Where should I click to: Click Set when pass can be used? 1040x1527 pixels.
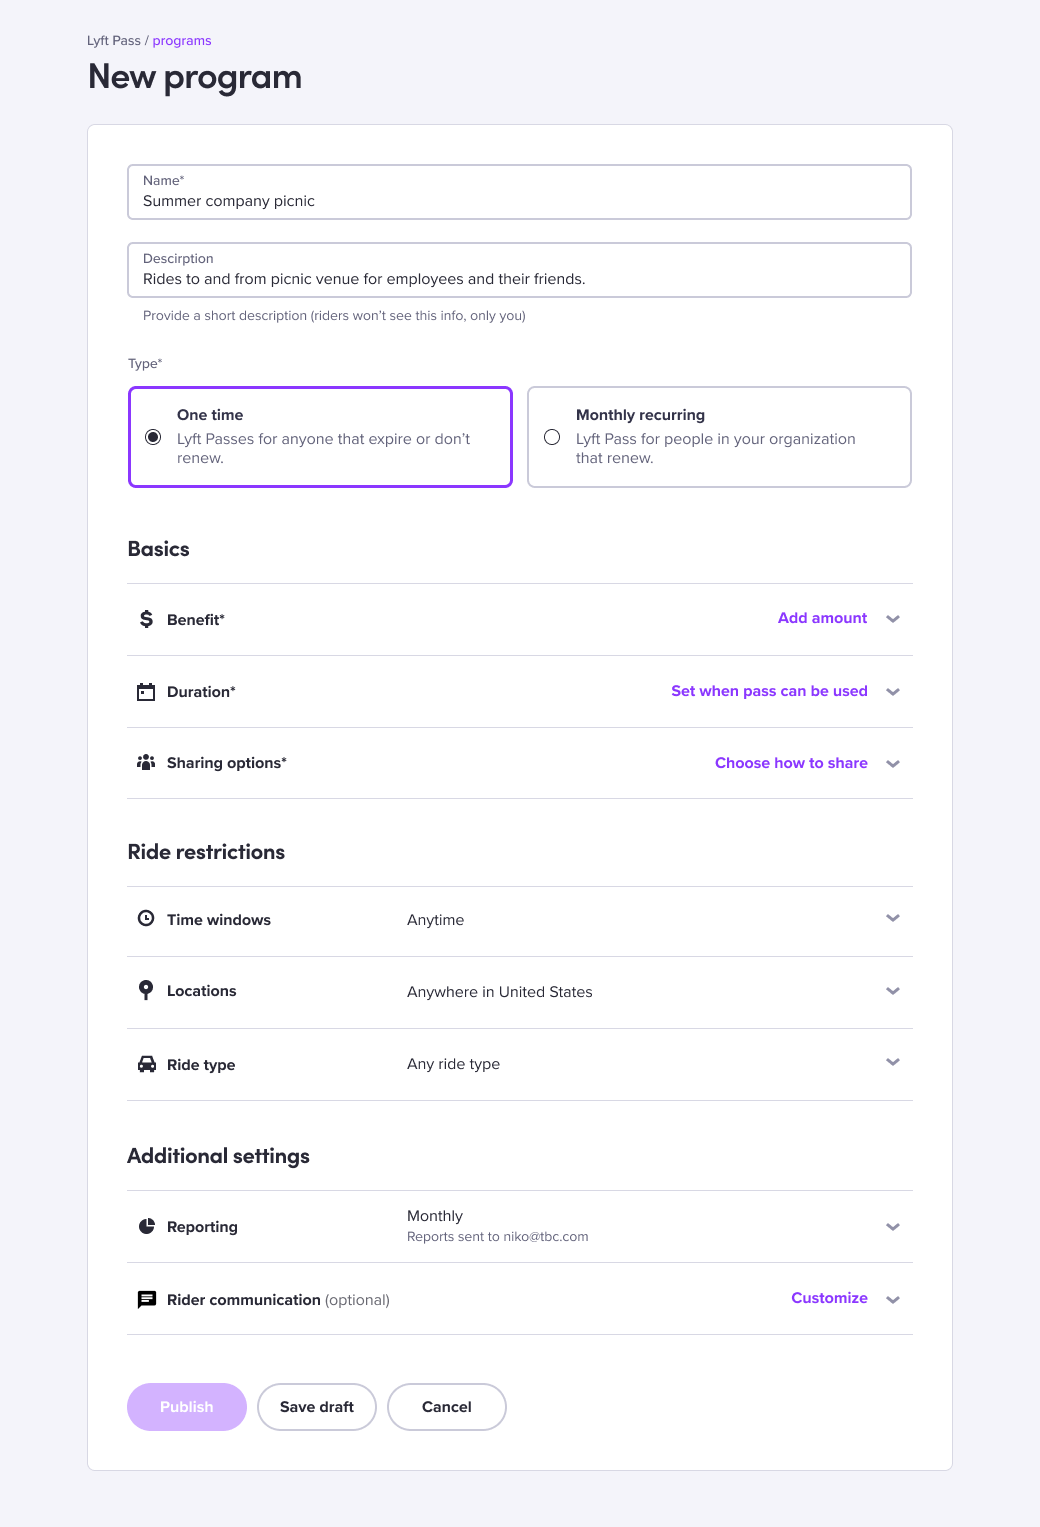click(769, 691)
